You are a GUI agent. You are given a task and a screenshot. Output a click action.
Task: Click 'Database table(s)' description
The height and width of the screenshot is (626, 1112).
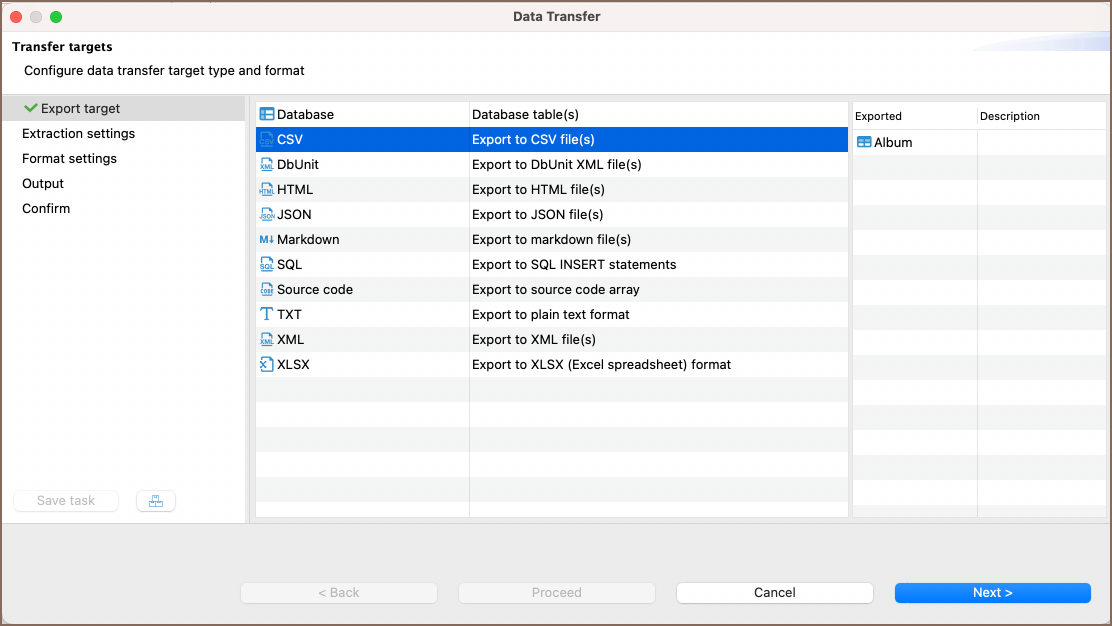[526, 114]
